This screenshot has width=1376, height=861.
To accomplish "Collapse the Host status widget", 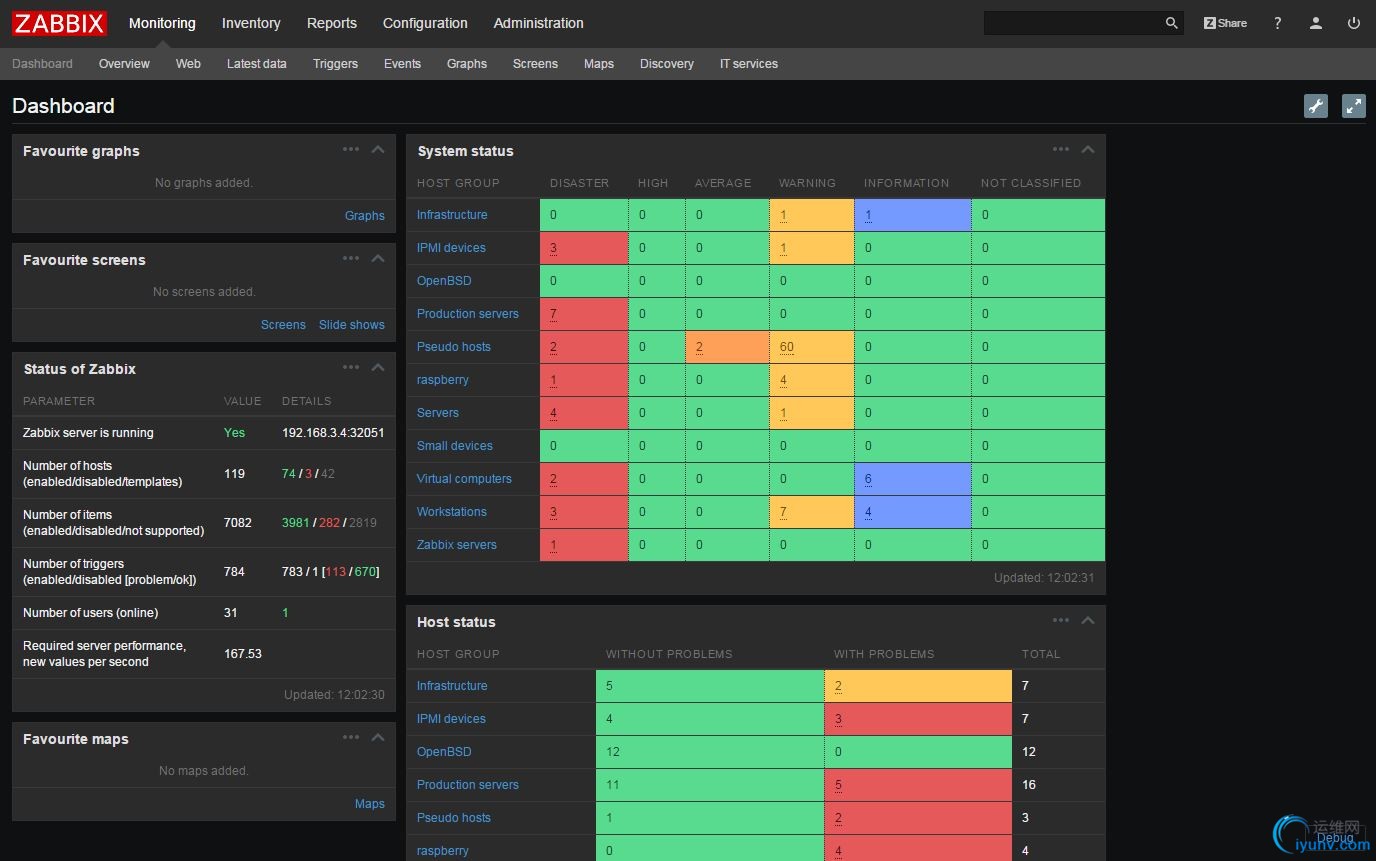I will [1088, 621].
